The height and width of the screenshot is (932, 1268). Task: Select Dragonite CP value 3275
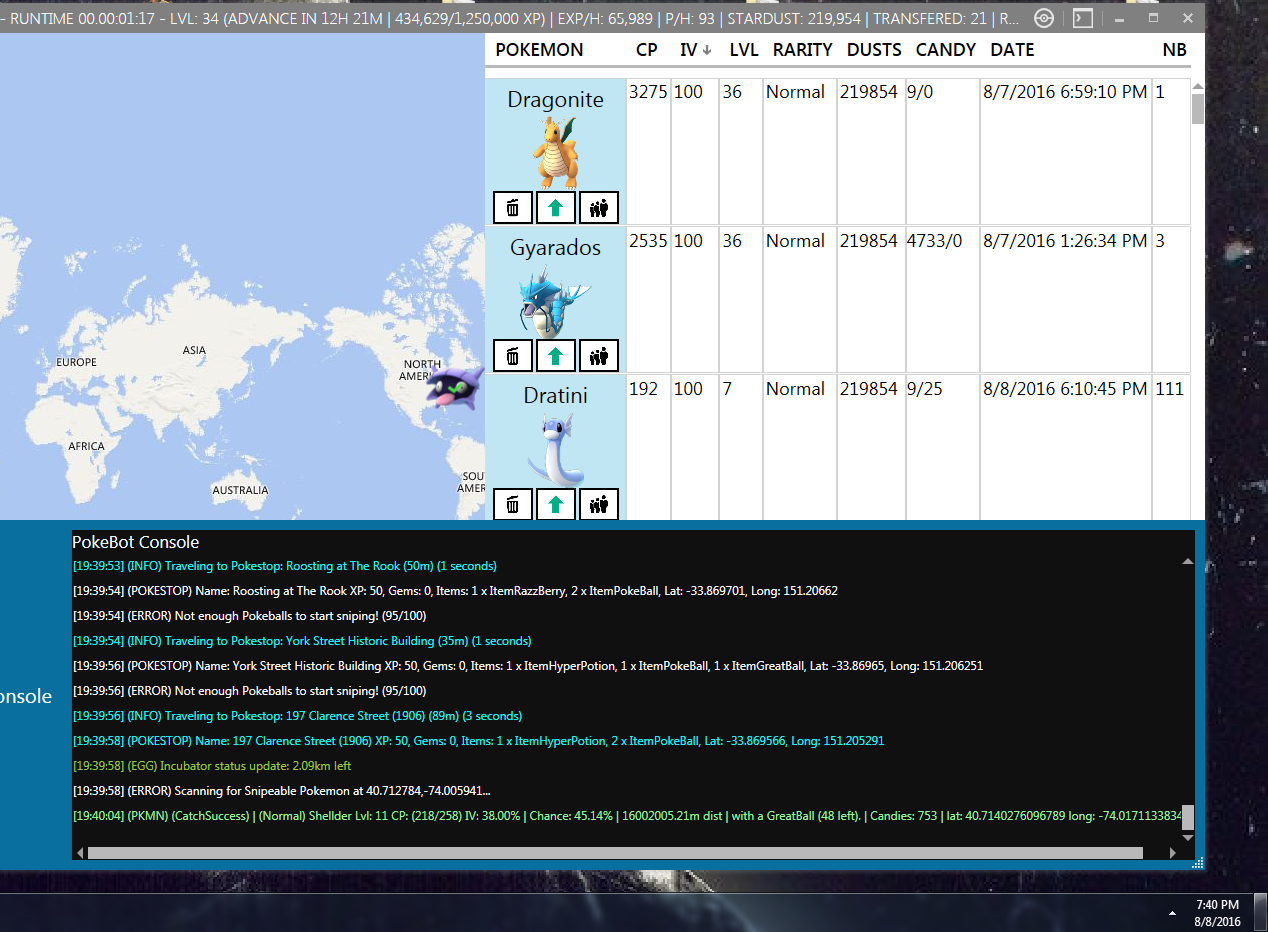tap(646, 92)
